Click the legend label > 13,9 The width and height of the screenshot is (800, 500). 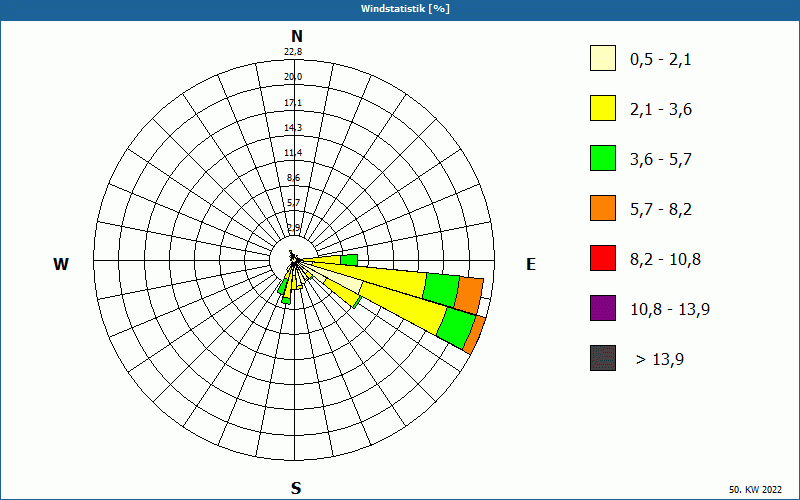pyautogui.click(x=660, y=360)
